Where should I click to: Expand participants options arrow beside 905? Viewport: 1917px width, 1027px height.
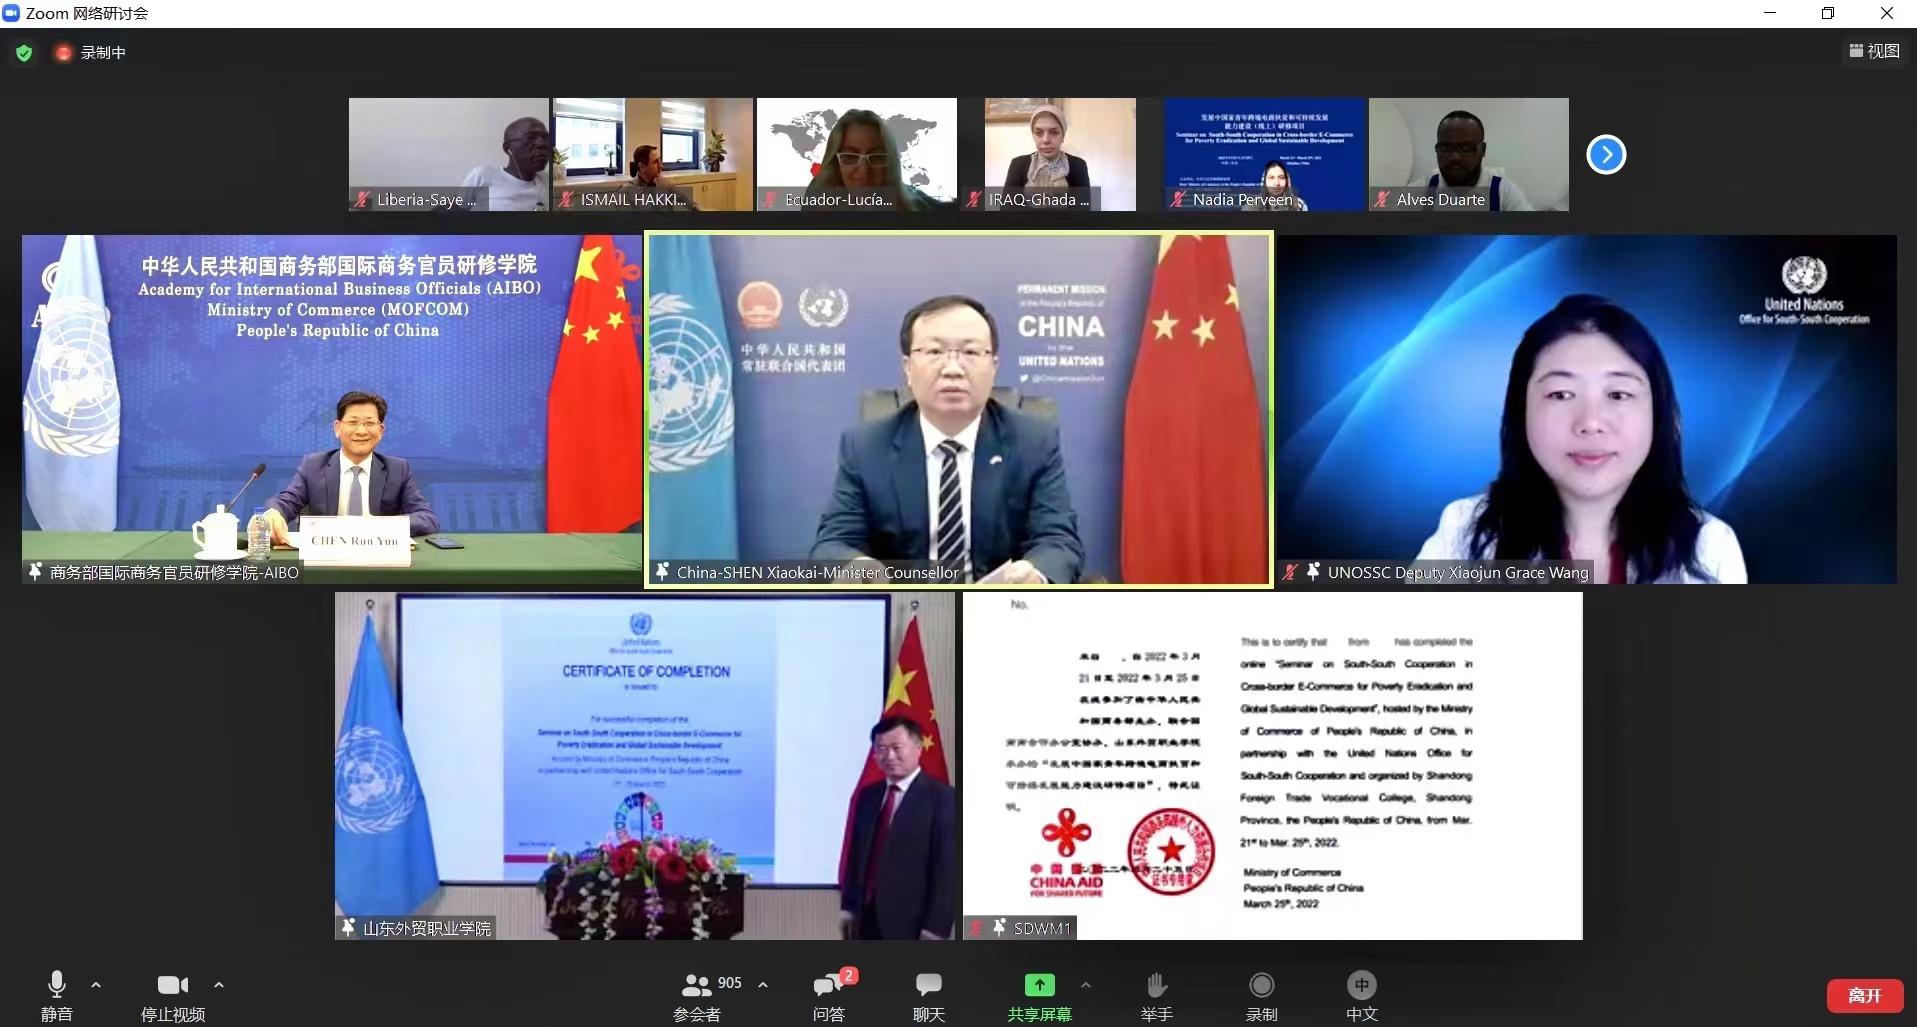(763, 985)
